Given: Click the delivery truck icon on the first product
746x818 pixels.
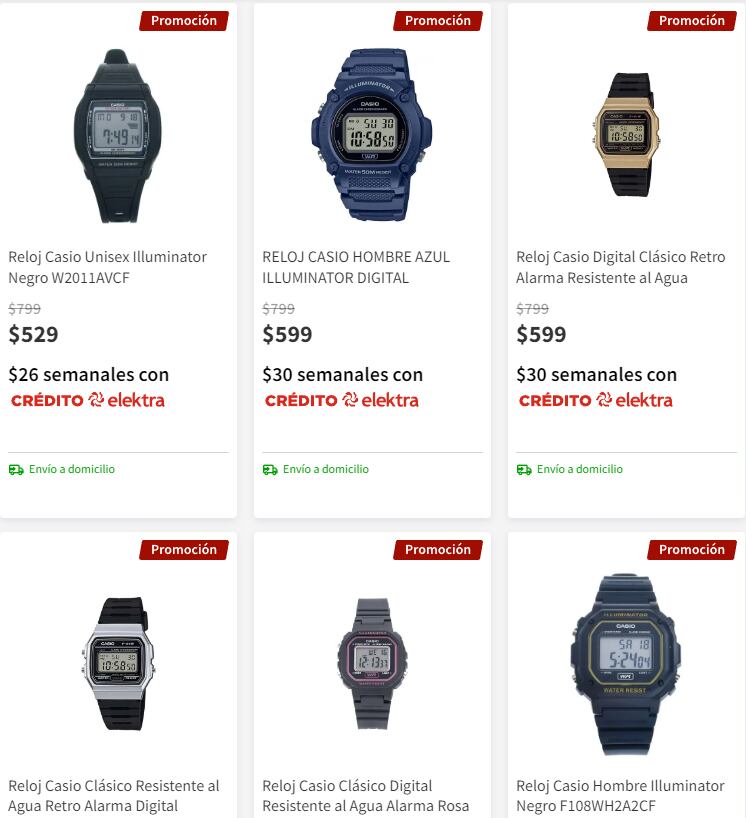Looking at the screenshot, I should click(x=16, y=470).
